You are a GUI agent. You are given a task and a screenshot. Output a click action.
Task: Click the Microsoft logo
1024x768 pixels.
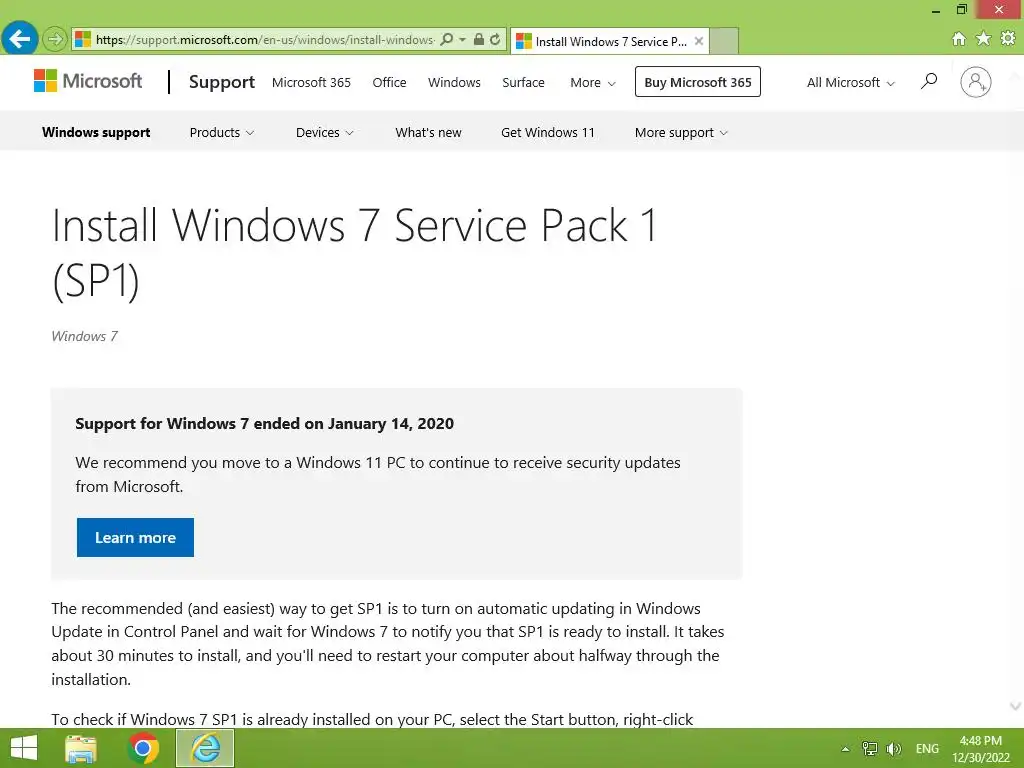point(88,81)
